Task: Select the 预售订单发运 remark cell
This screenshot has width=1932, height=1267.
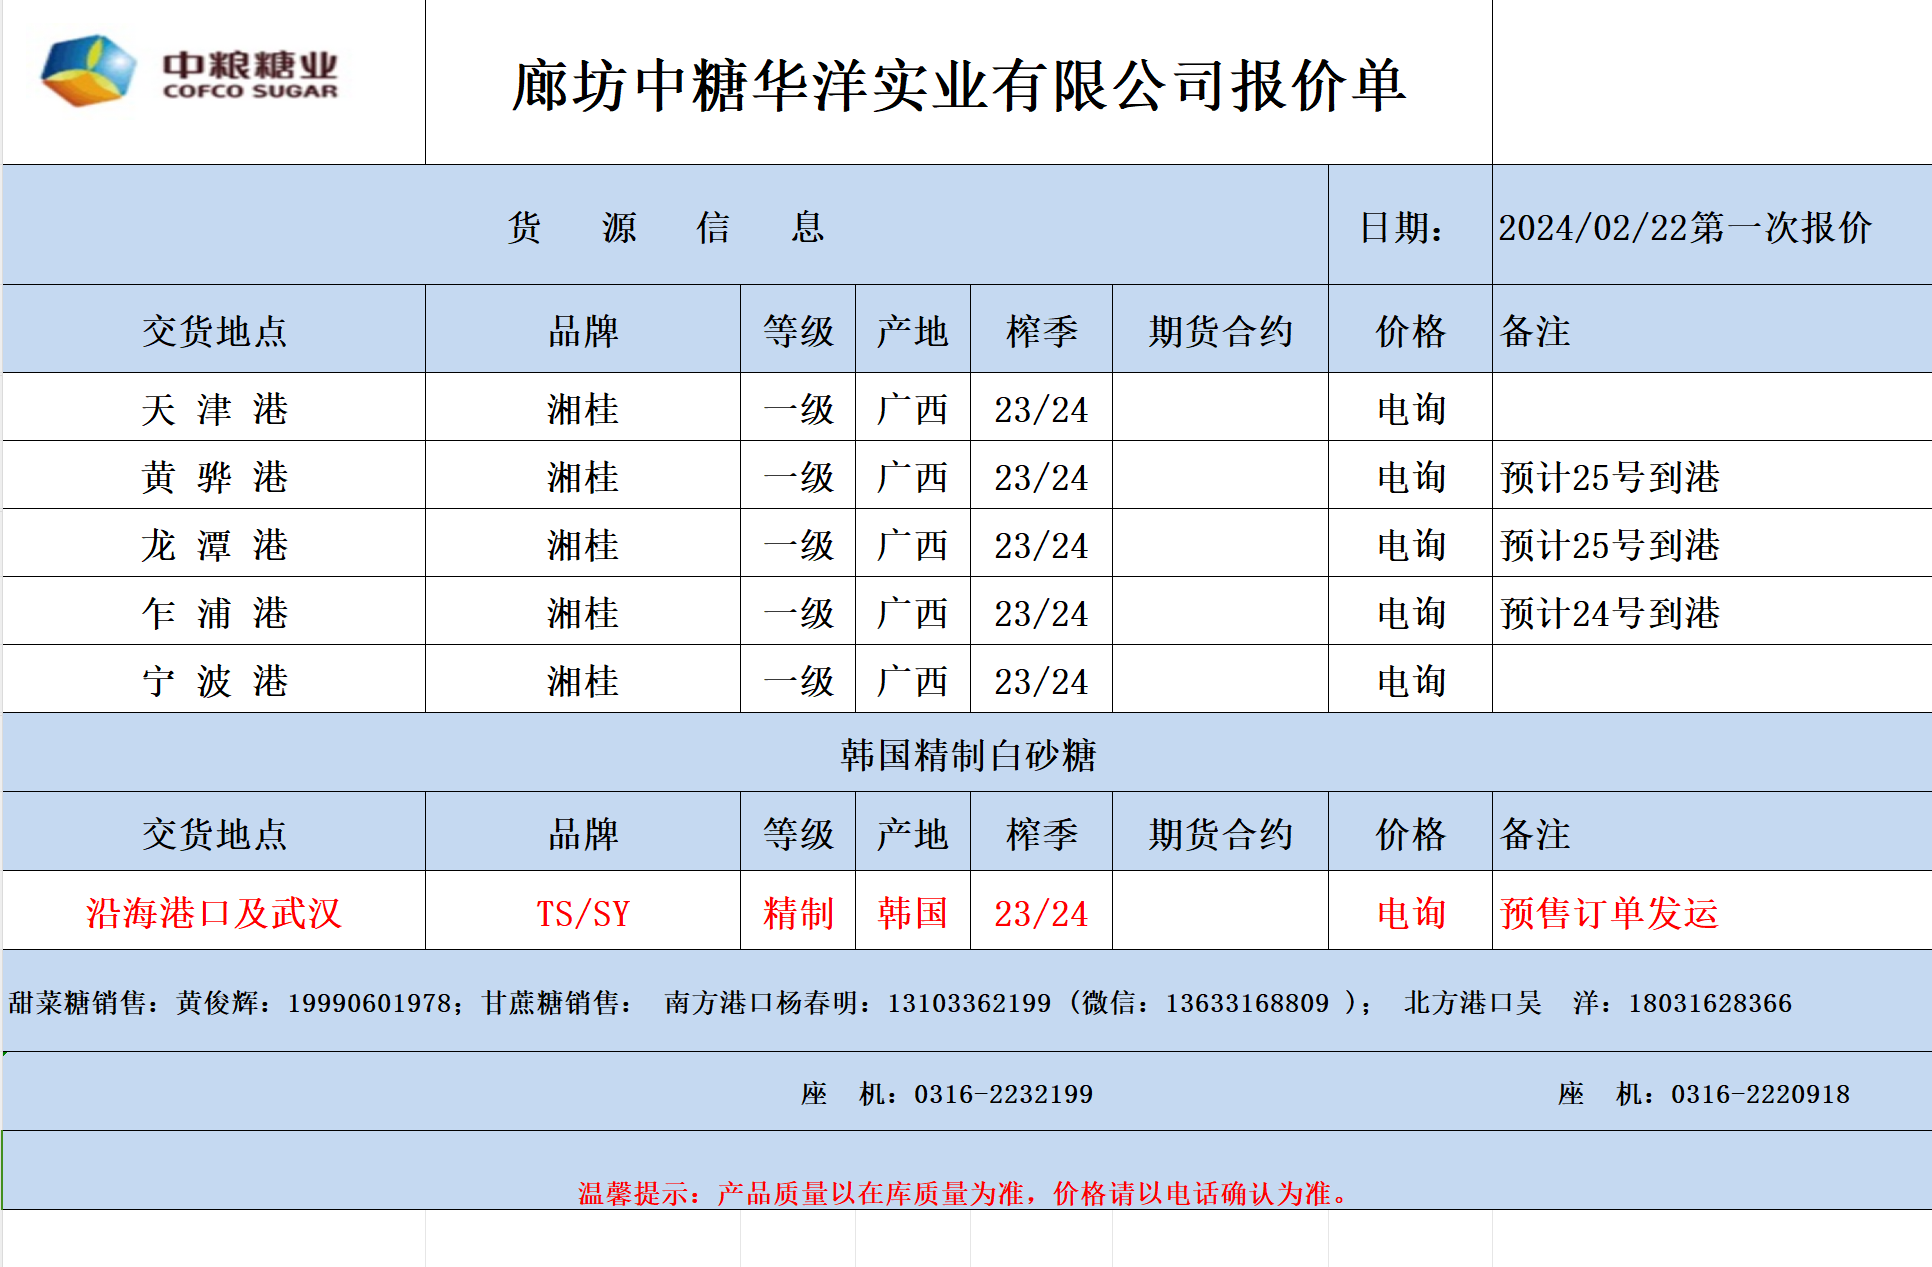Action: point(1609,913)
